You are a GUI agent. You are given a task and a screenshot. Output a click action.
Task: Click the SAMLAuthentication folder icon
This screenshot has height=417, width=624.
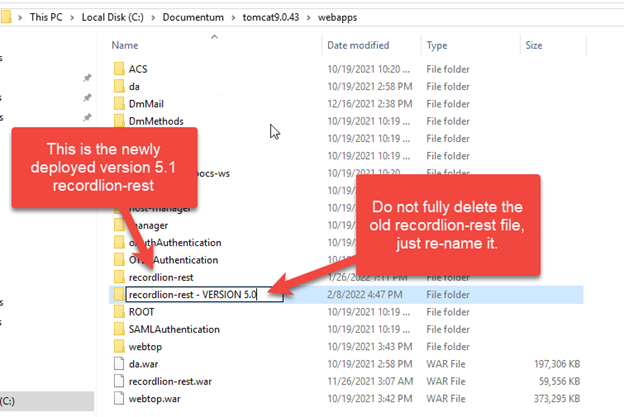coord(120,329)
